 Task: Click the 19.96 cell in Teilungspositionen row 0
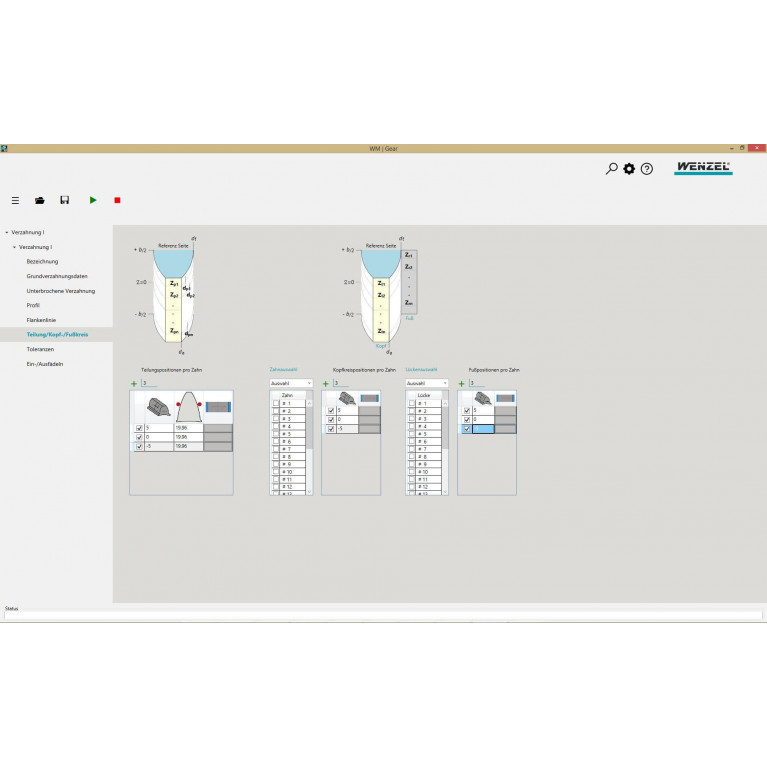(188, 437)
